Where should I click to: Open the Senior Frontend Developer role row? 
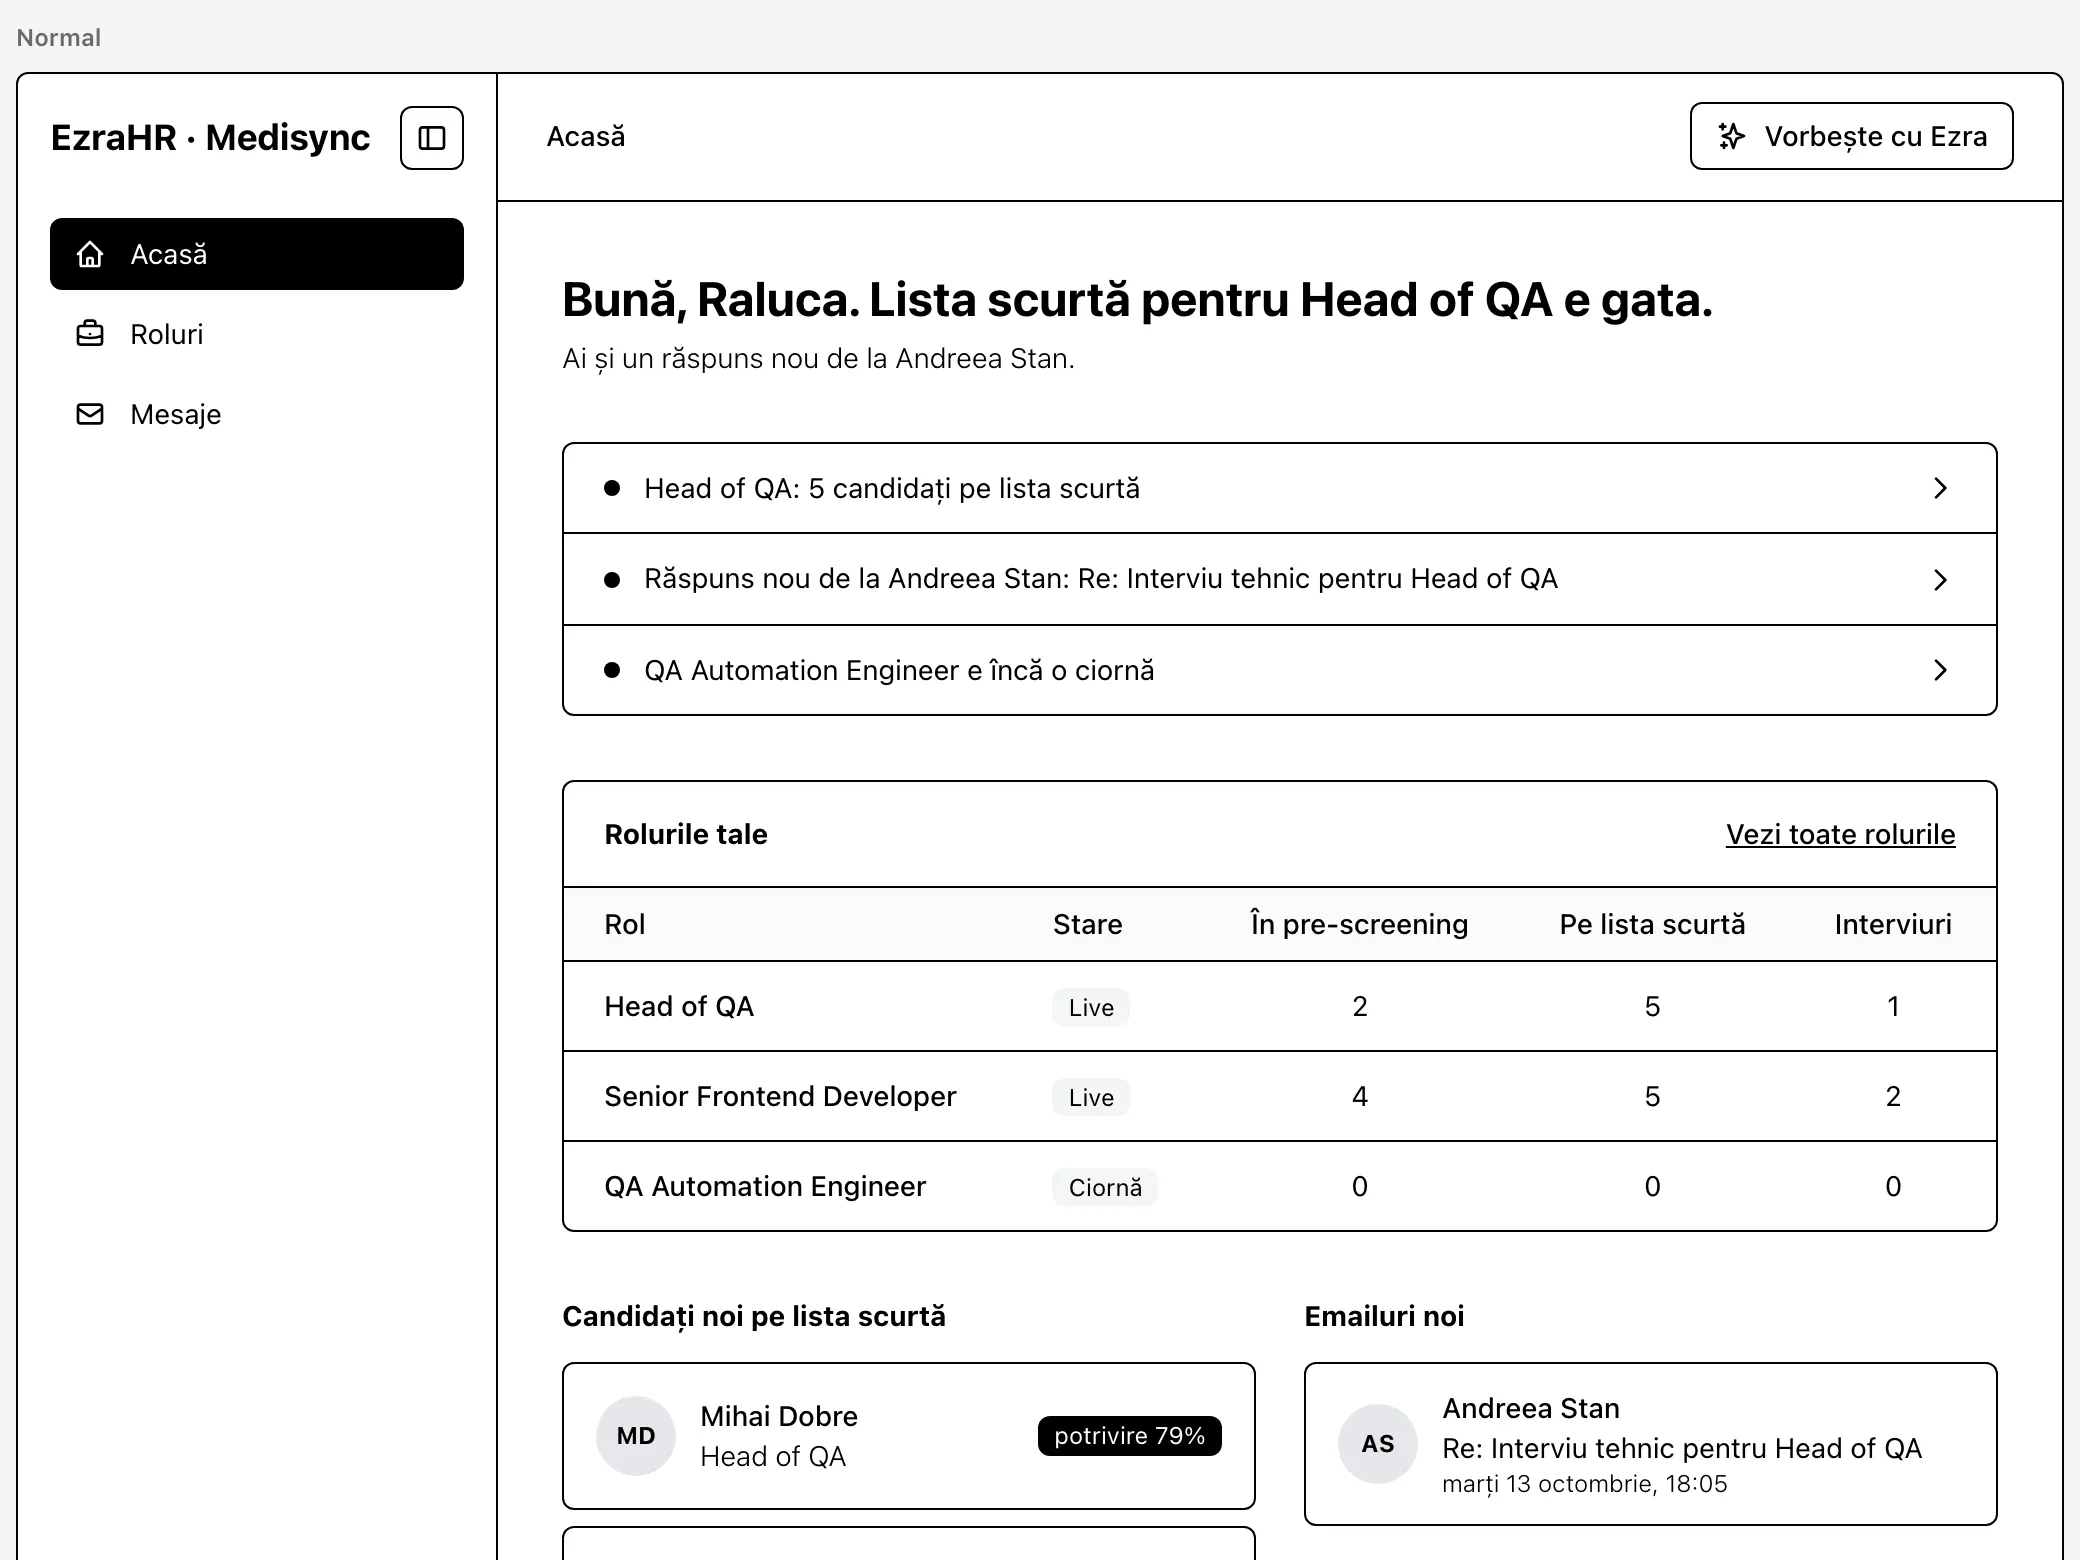click(x=1279, y=1096)
